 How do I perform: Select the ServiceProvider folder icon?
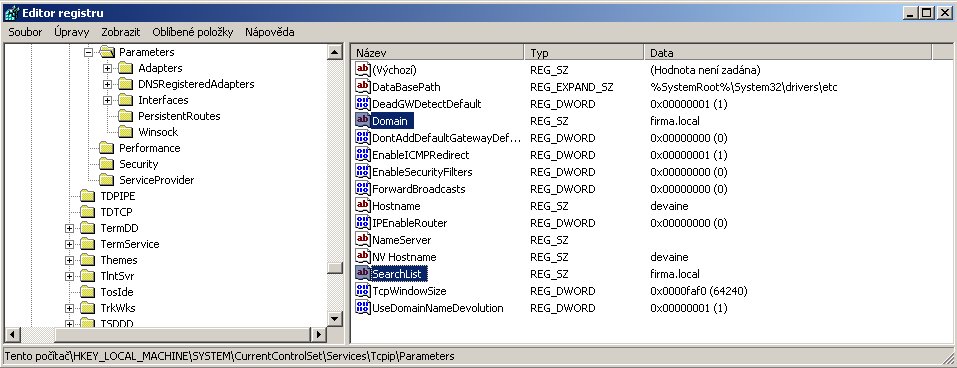click(107, 180)
